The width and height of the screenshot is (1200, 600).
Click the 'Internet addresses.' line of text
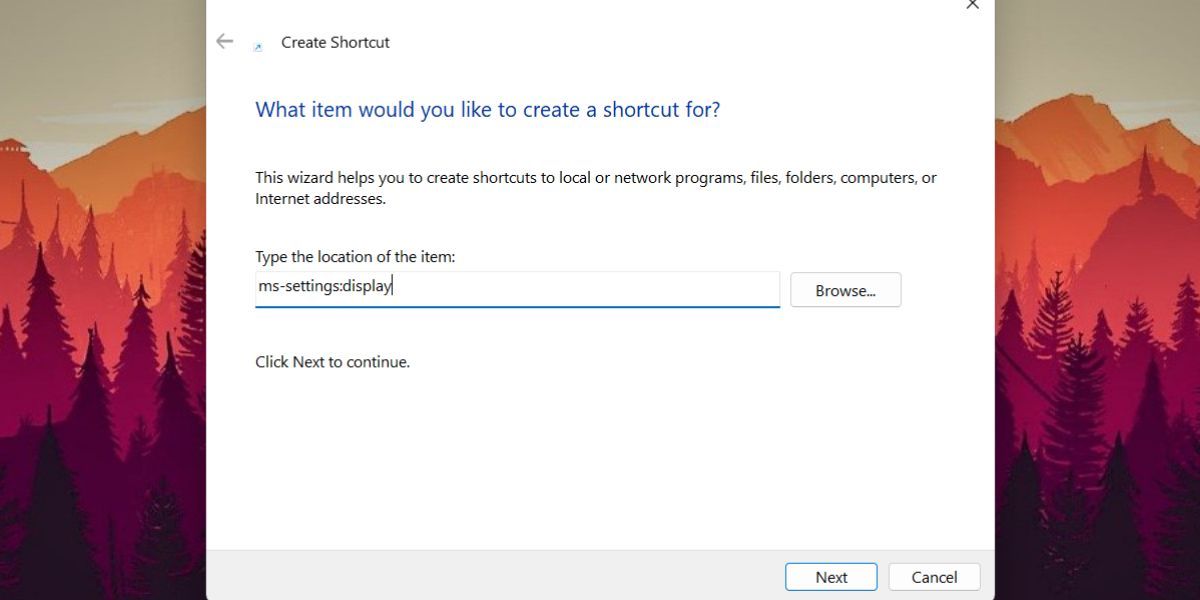tap(320, 199)
